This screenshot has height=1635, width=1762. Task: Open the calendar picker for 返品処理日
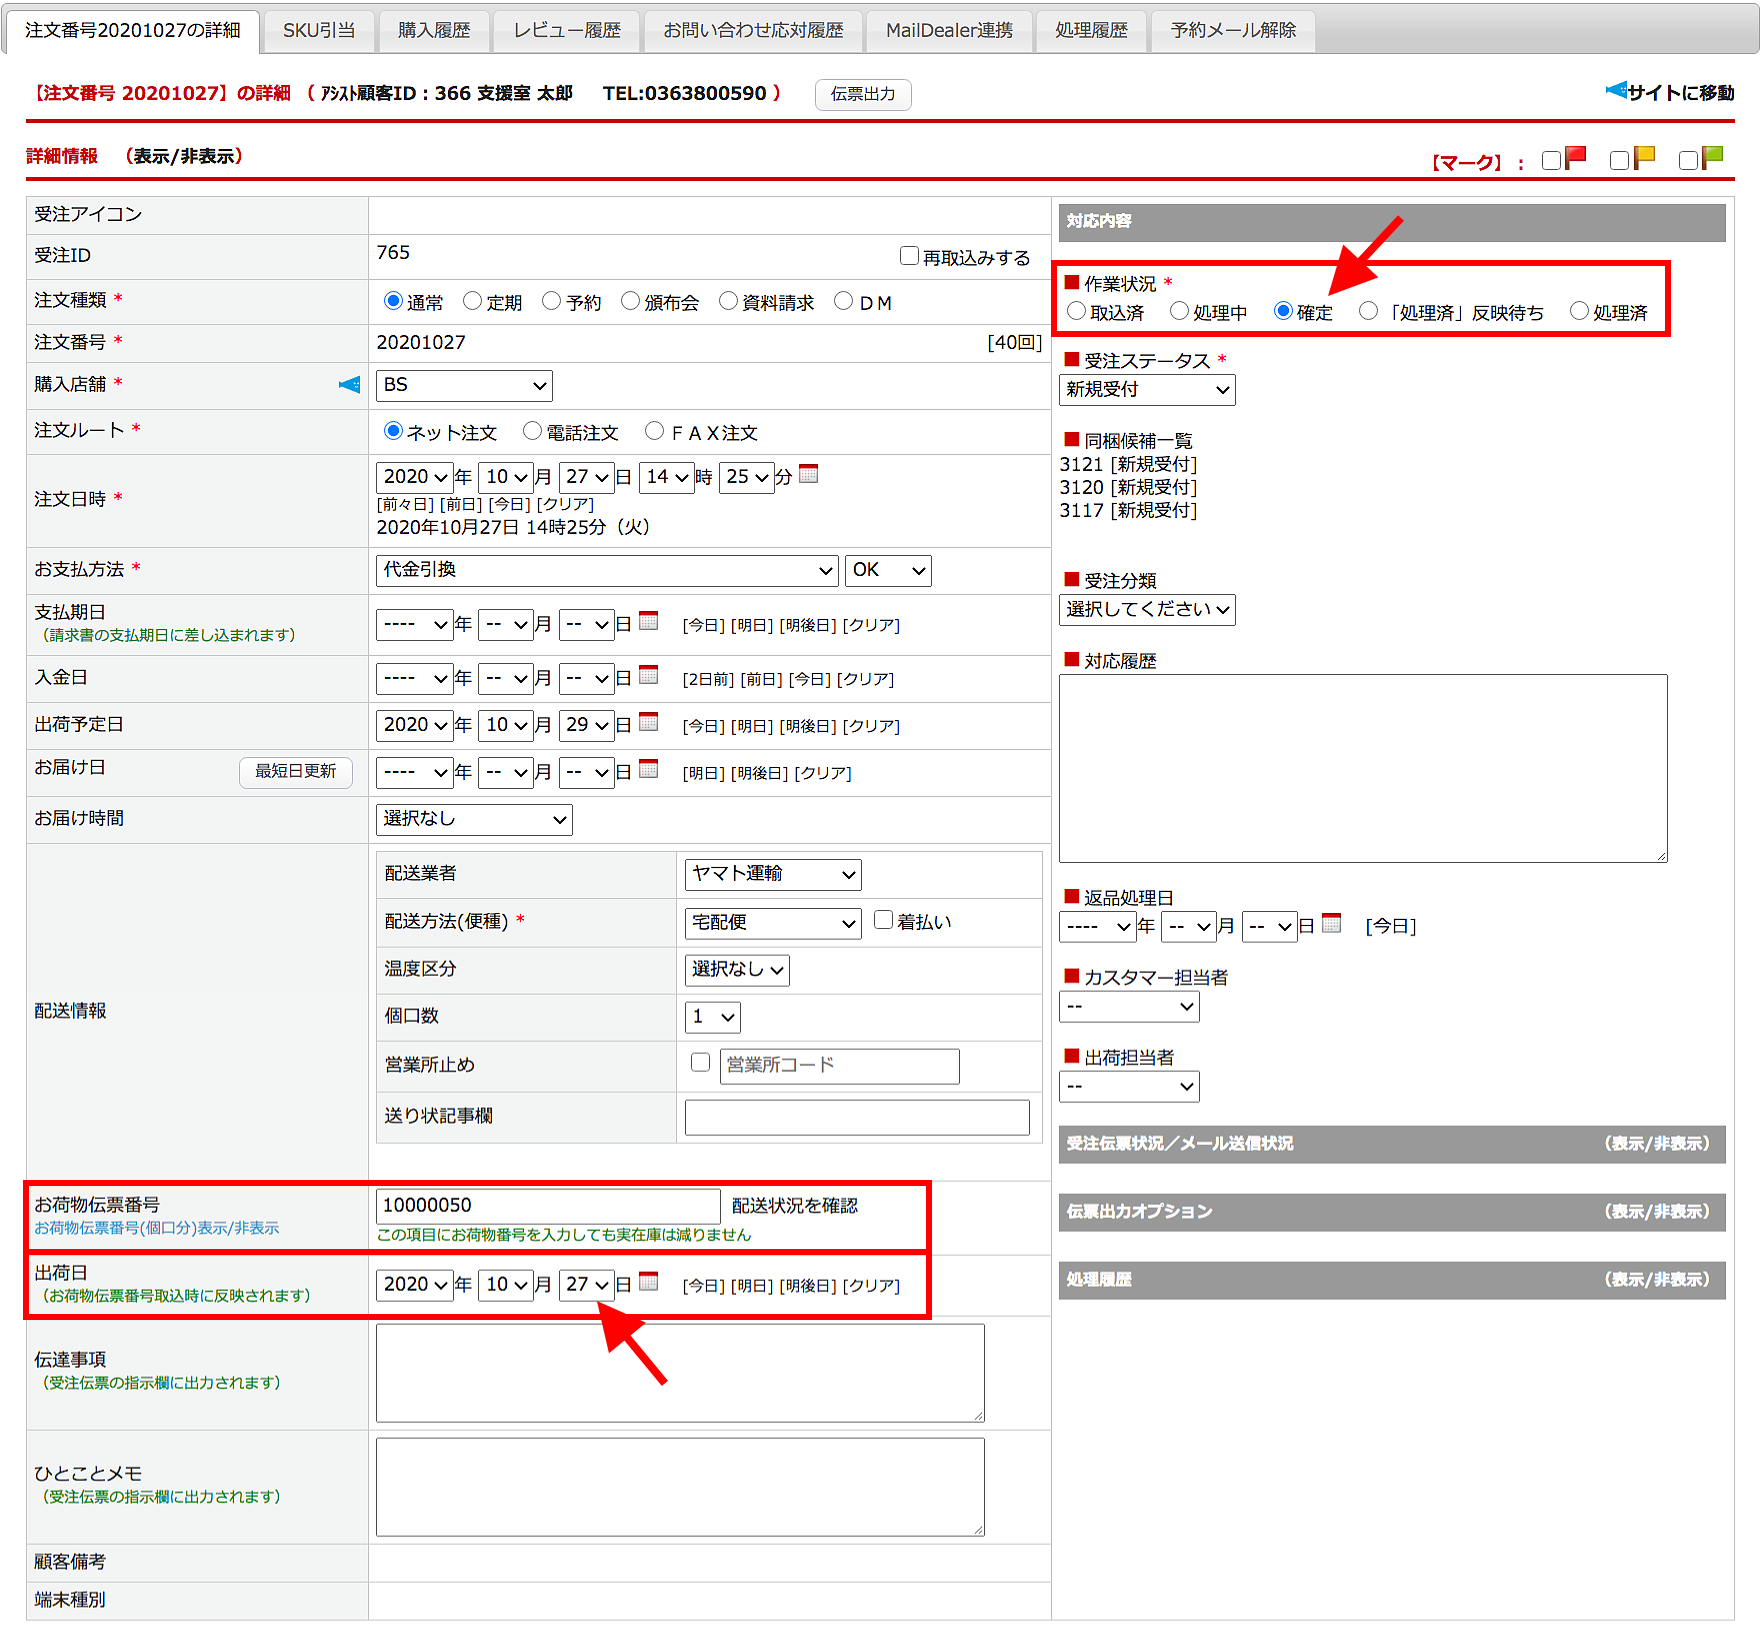tap(1331, 923)
